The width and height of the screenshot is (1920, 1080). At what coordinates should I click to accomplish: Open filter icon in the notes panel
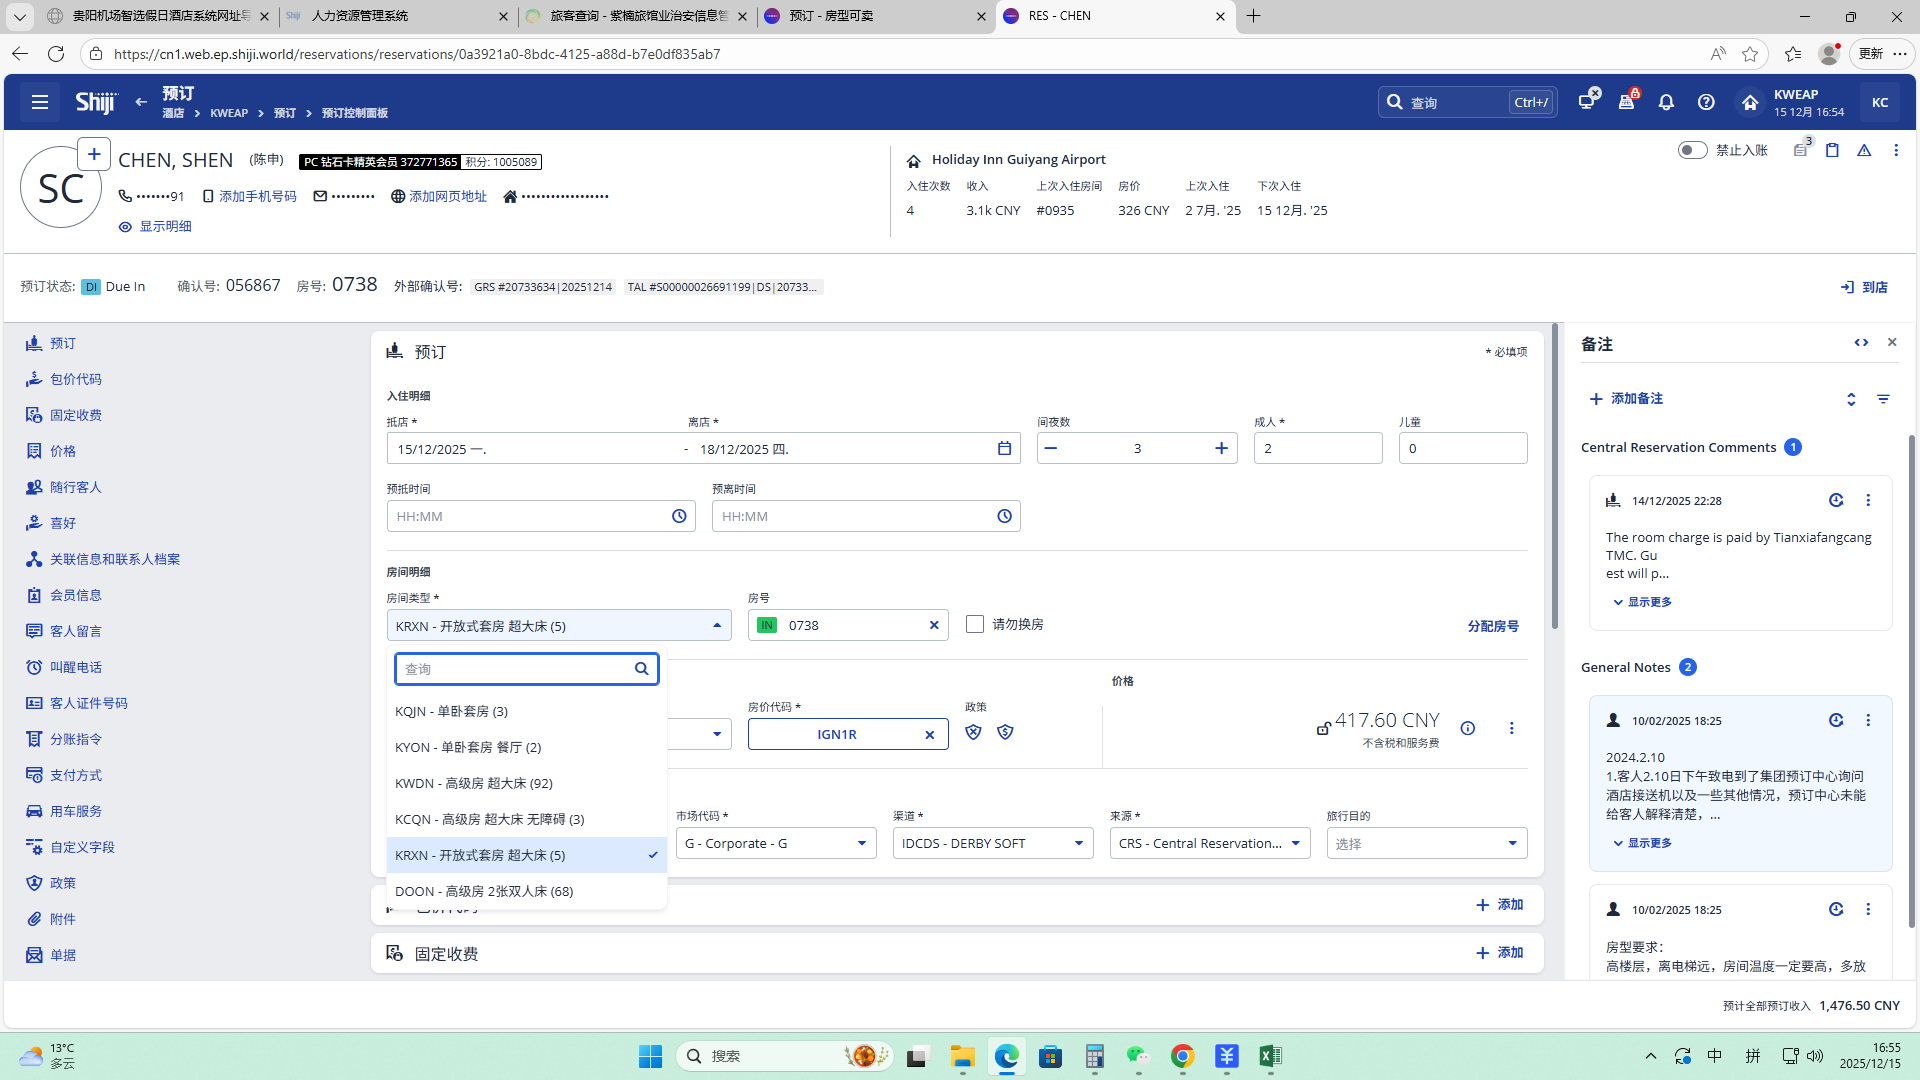(x=1883, y=399)
